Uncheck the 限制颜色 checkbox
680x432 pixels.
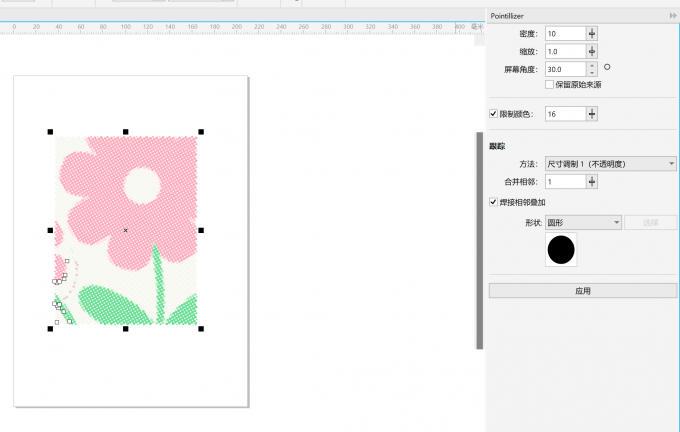(x=493, y=114)
